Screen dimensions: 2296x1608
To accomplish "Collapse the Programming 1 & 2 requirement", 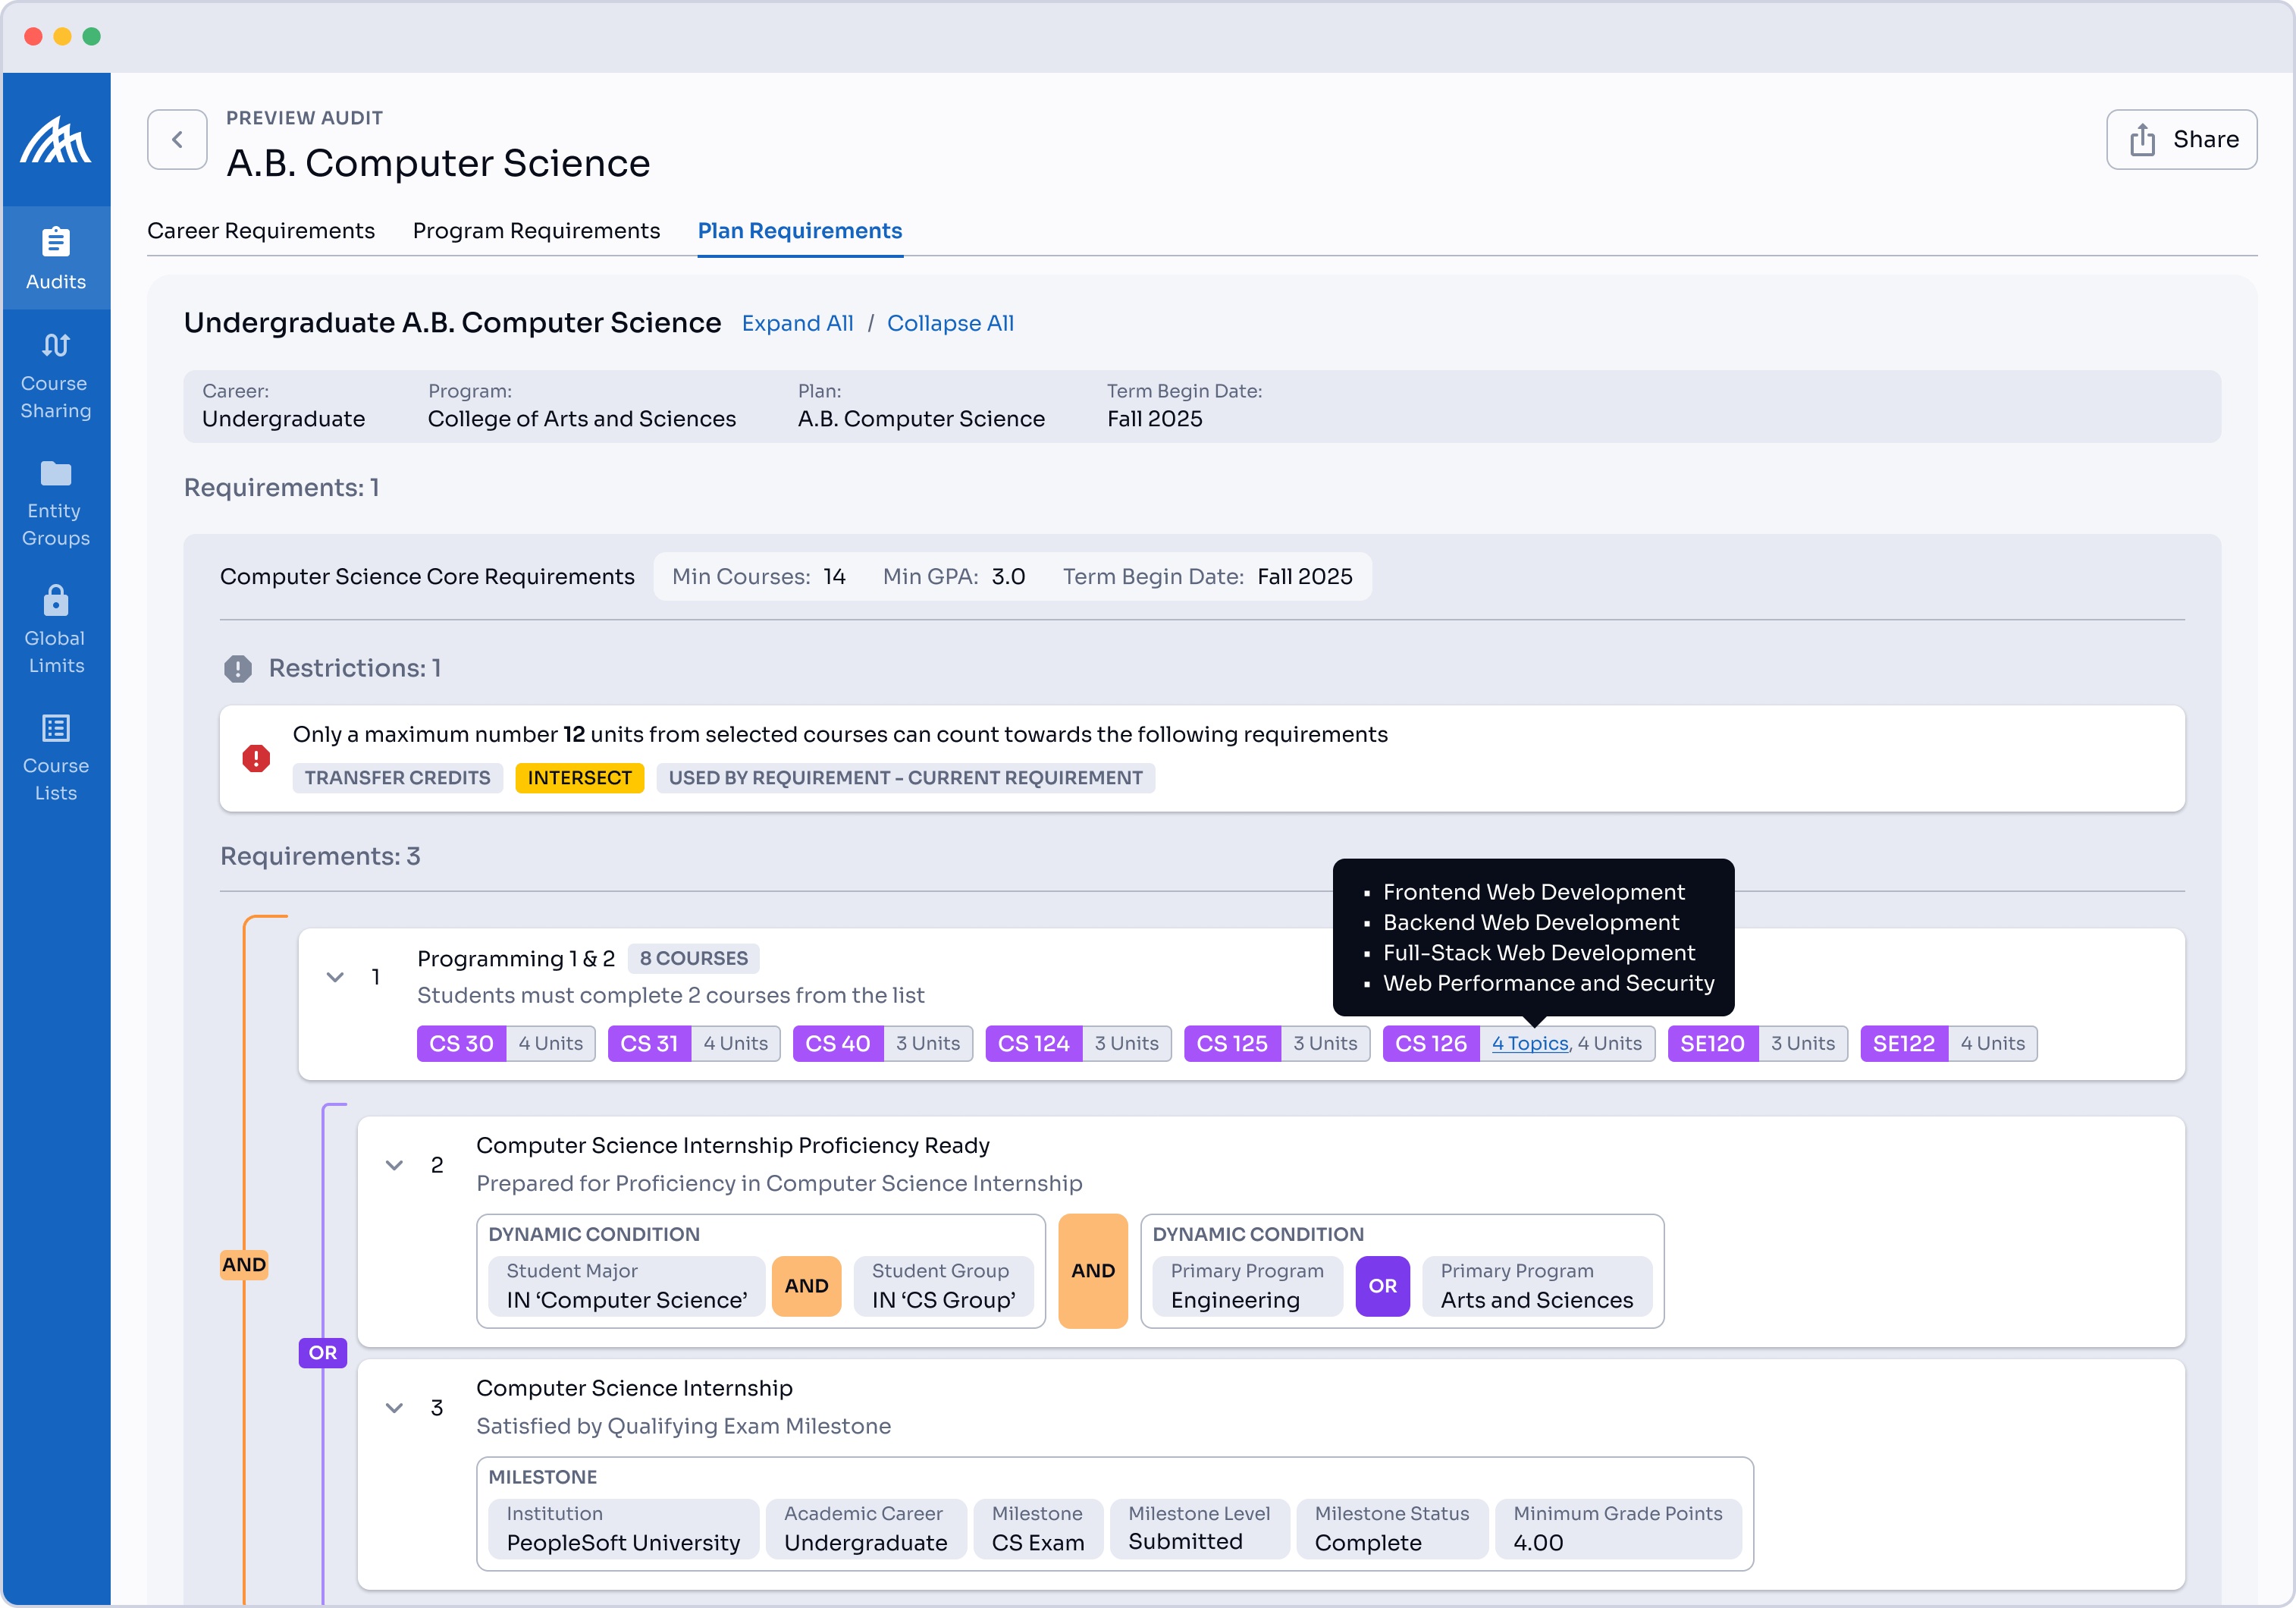I will 335,977.
